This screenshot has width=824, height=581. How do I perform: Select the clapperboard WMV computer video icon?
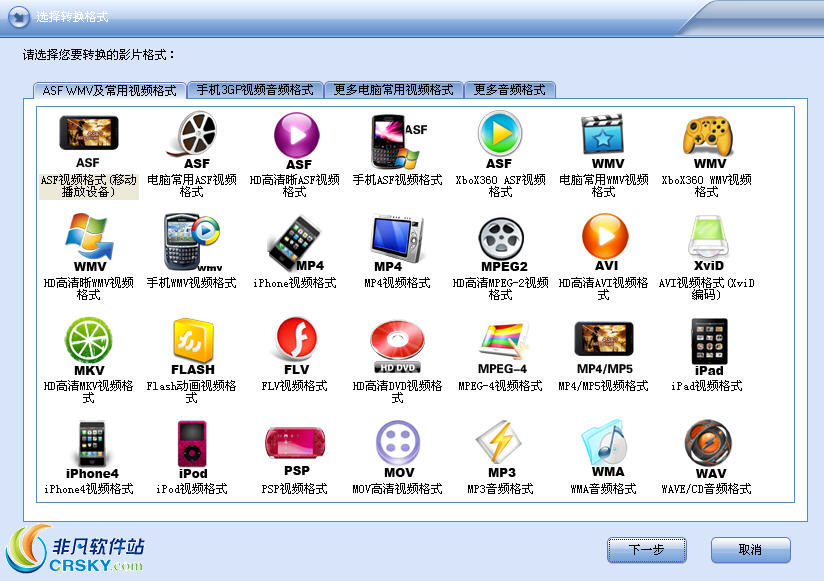(603, 141)
